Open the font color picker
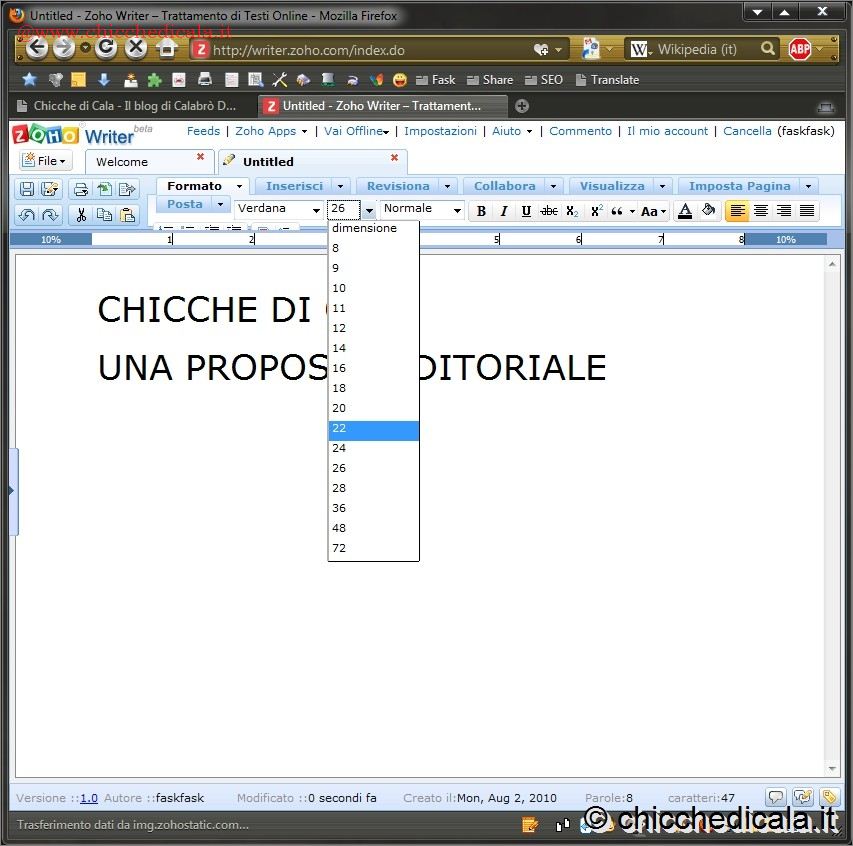Viewport: 853px width, 846px height. pos(685,211)
